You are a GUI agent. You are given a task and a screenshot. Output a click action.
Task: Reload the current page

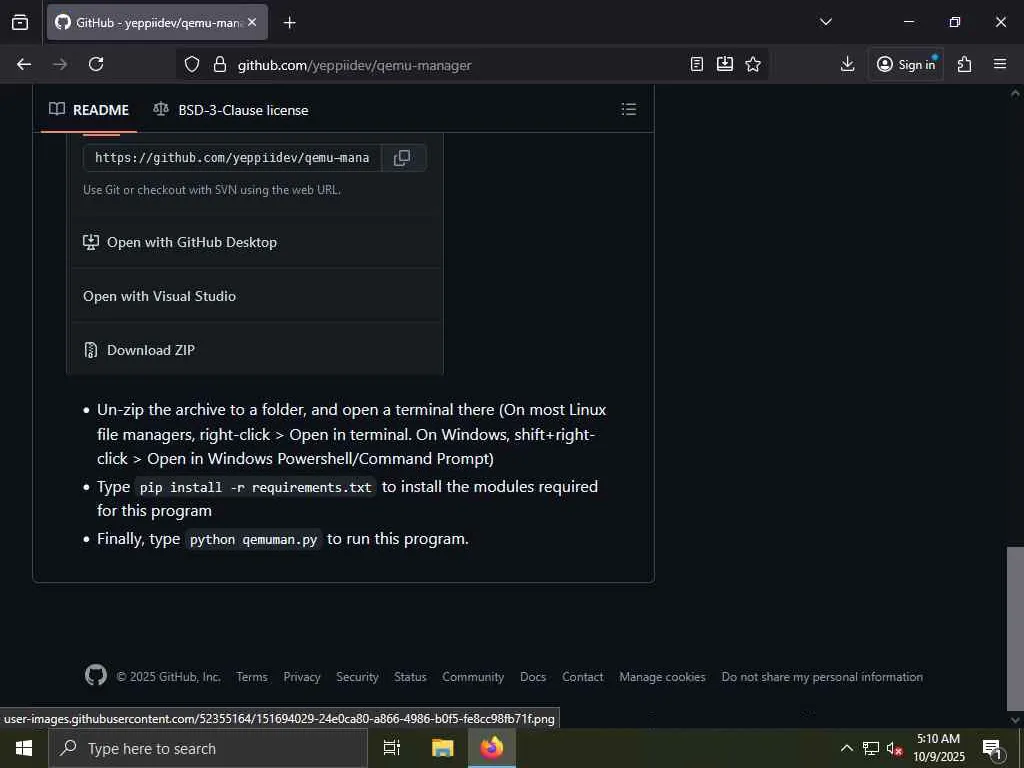click(x=96, y=64)
